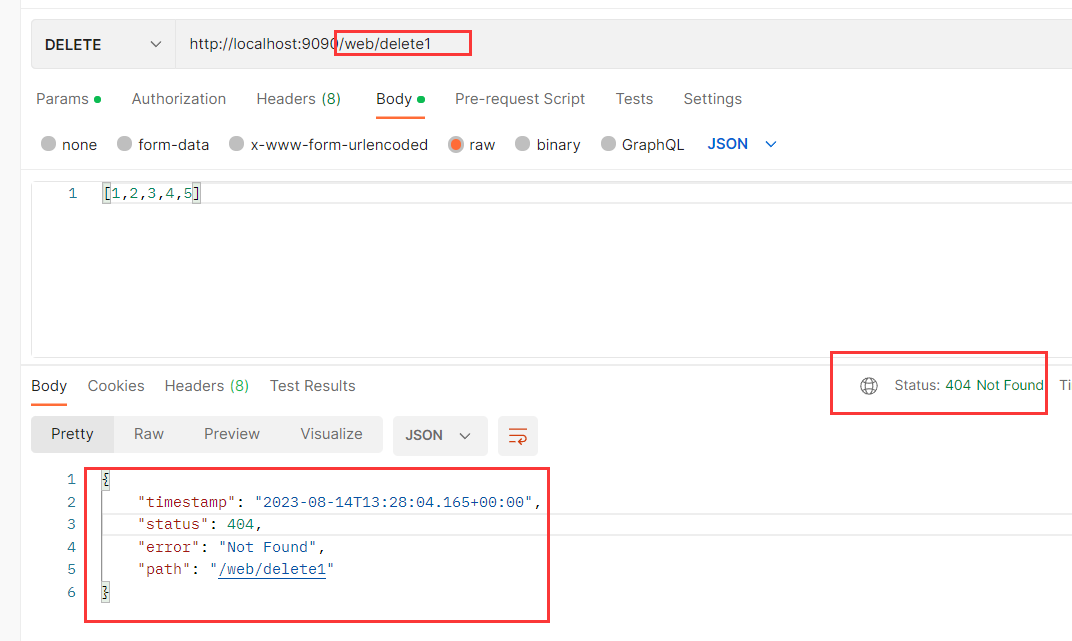Screen dimensions: 1072x641
Task: Switch to the response Cookies tab
Action: (116, 386)
